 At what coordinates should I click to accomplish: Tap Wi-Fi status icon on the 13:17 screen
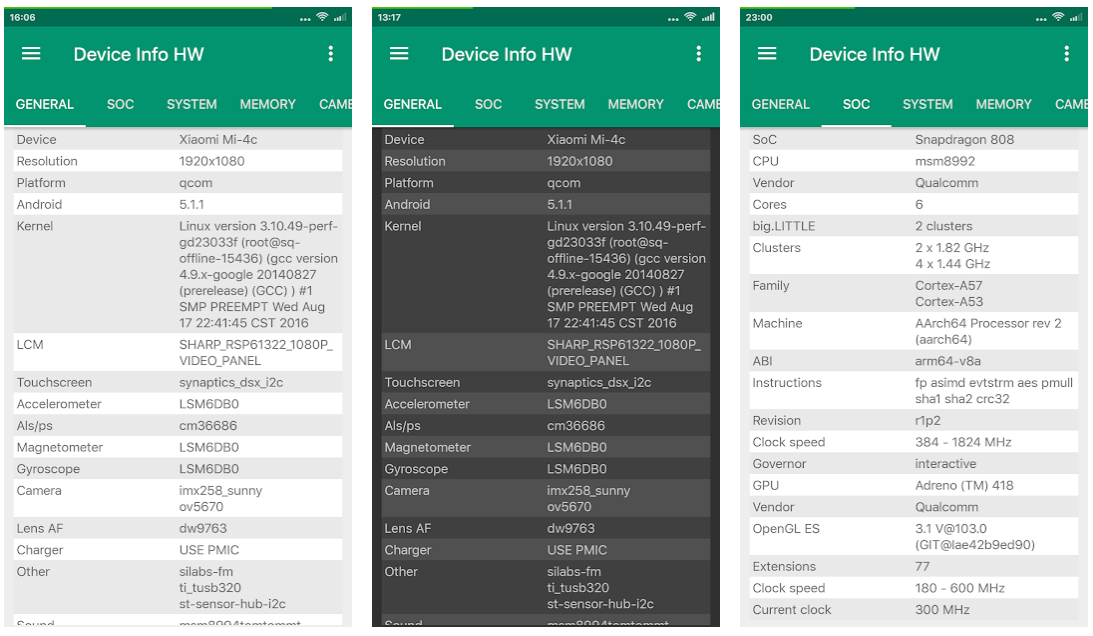click(690, 17)
